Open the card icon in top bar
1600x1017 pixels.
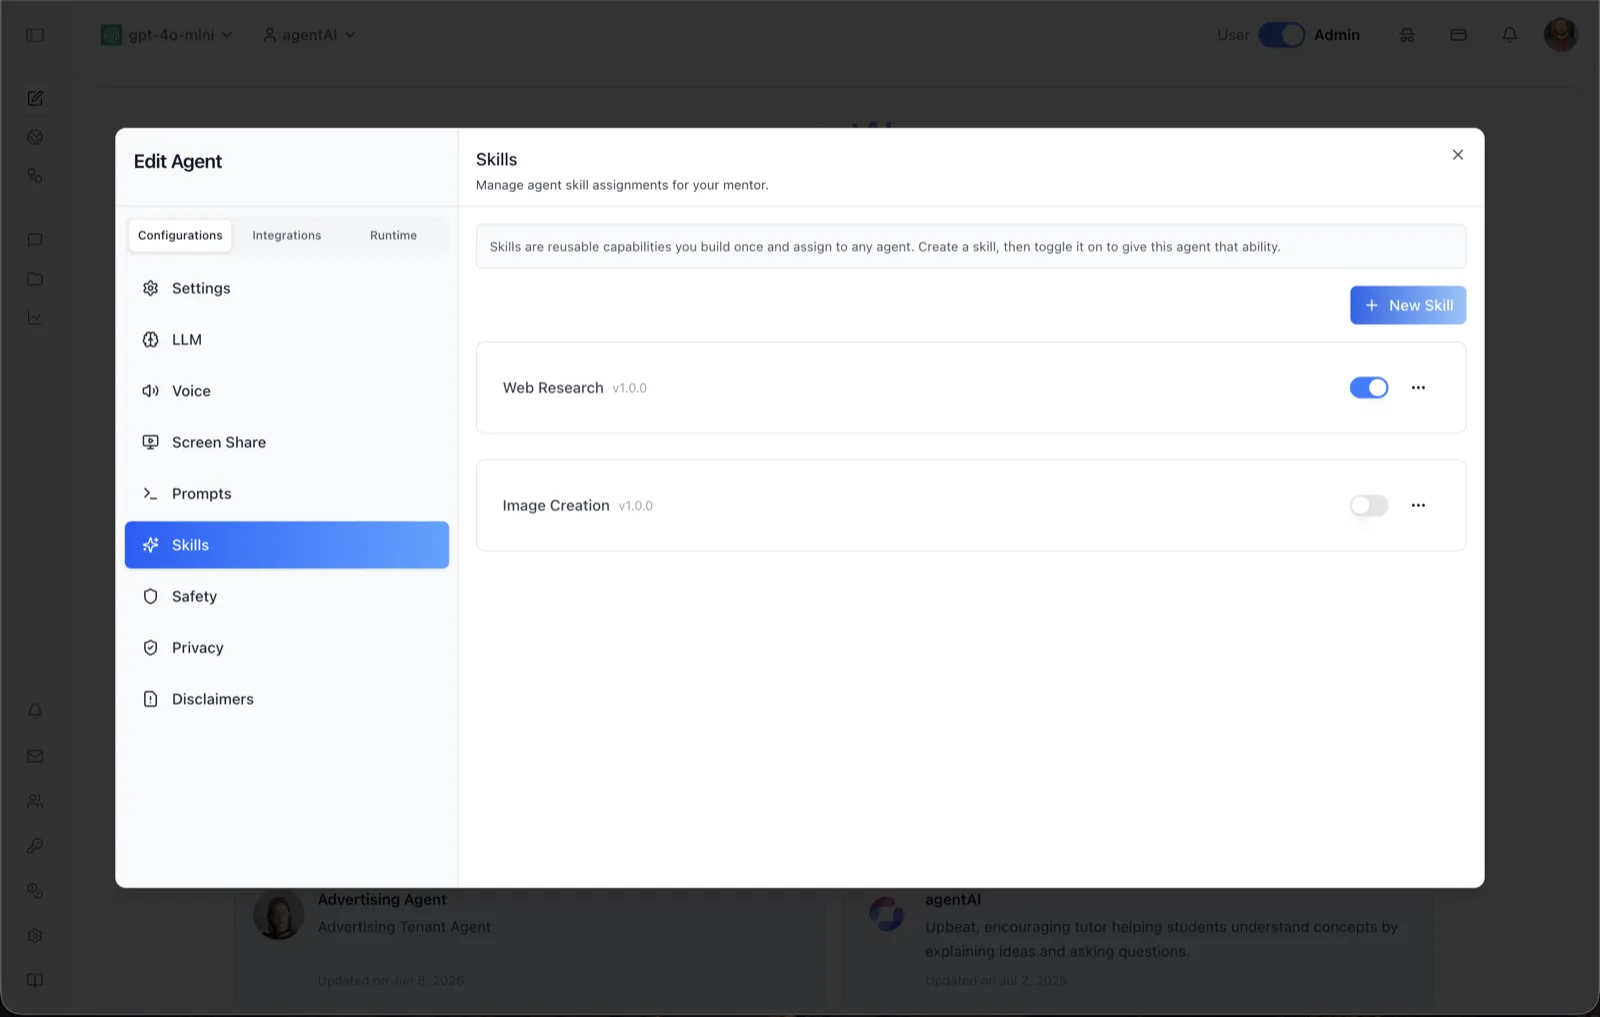(x=1459, y=35)
